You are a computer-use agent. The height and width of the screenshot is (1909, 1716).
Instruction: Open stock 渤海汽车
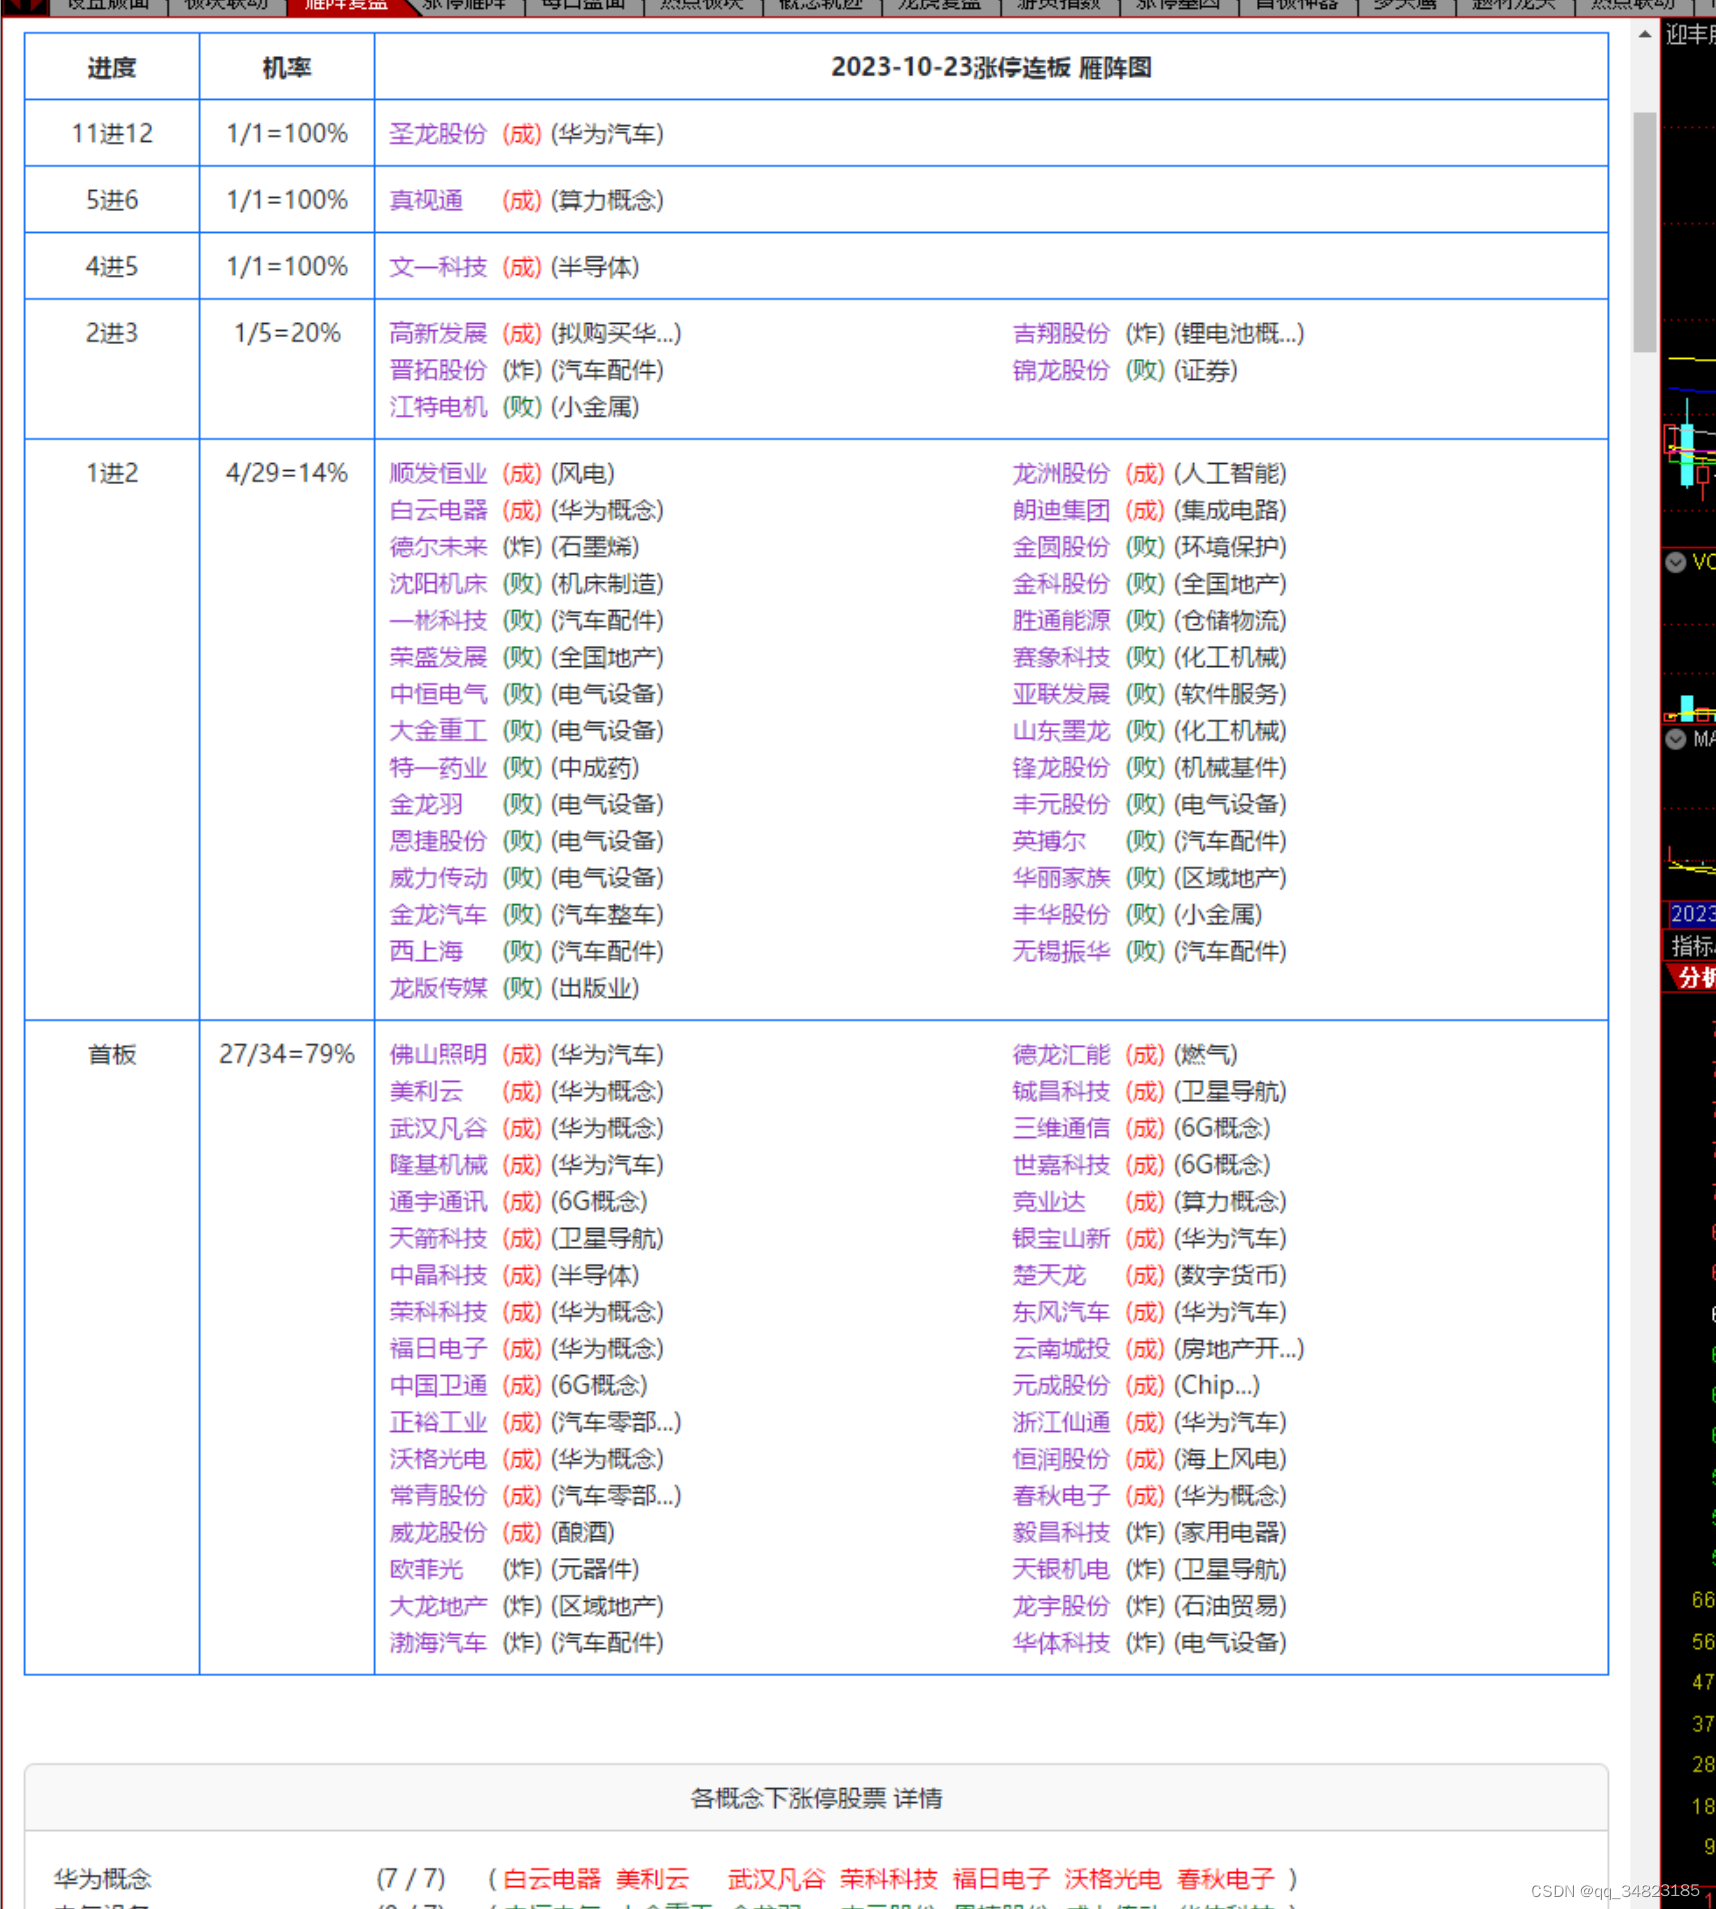click(438, 1643)
